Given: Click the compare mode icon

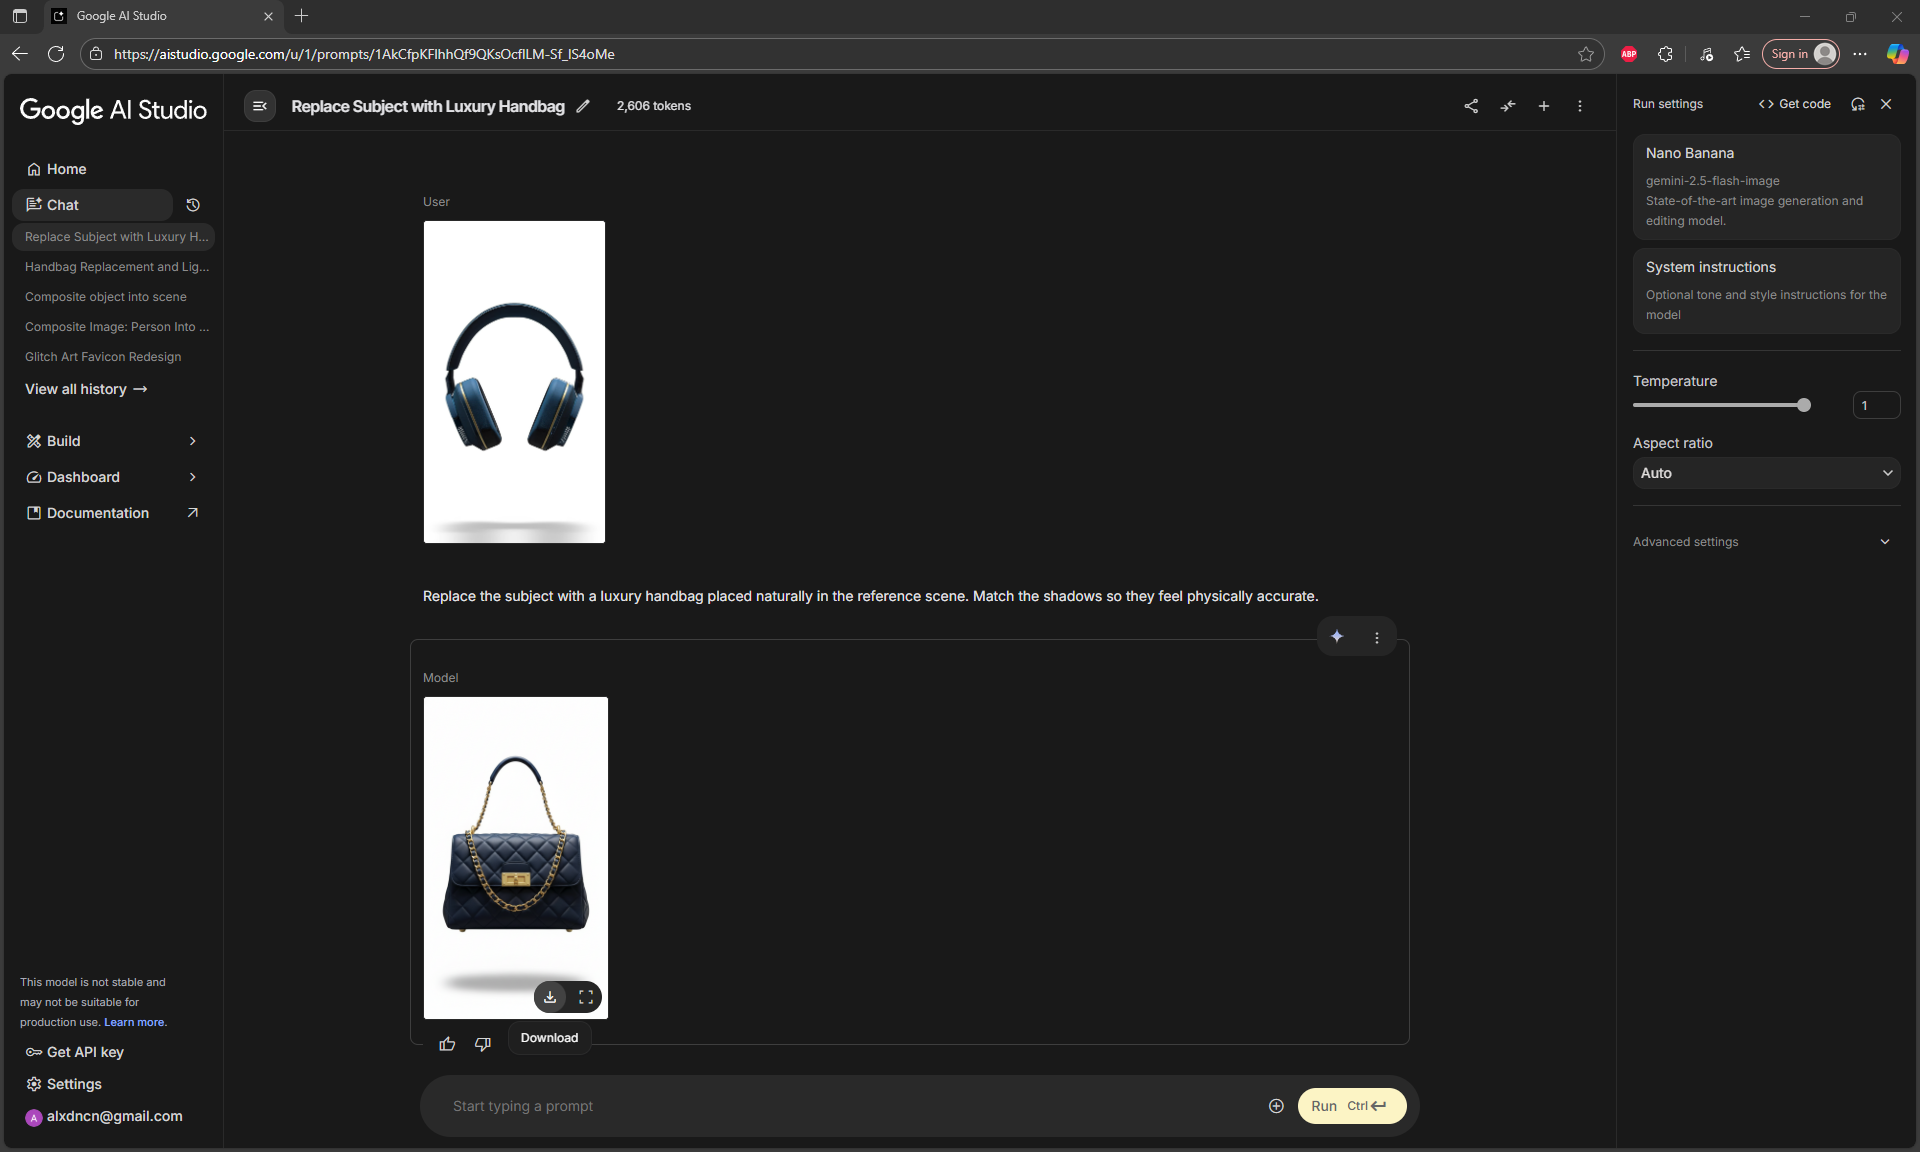Looking at the screenshot, I should tap(1508, 106).
